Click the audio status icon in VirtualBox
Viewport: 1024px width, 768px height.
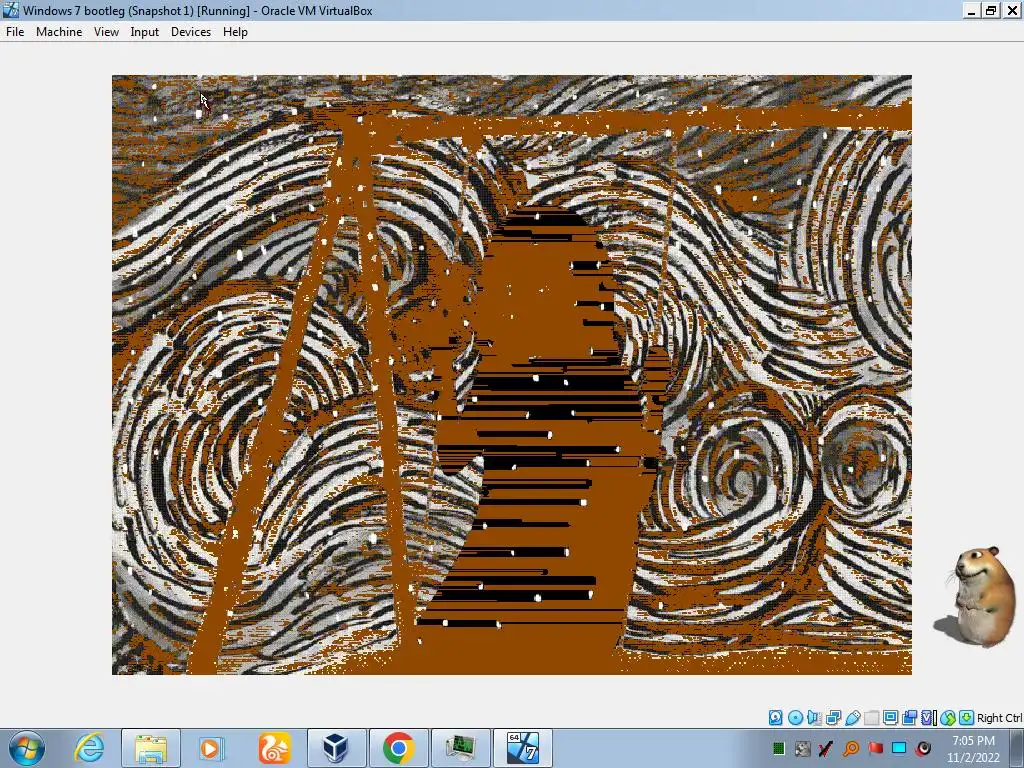point(814,718)
